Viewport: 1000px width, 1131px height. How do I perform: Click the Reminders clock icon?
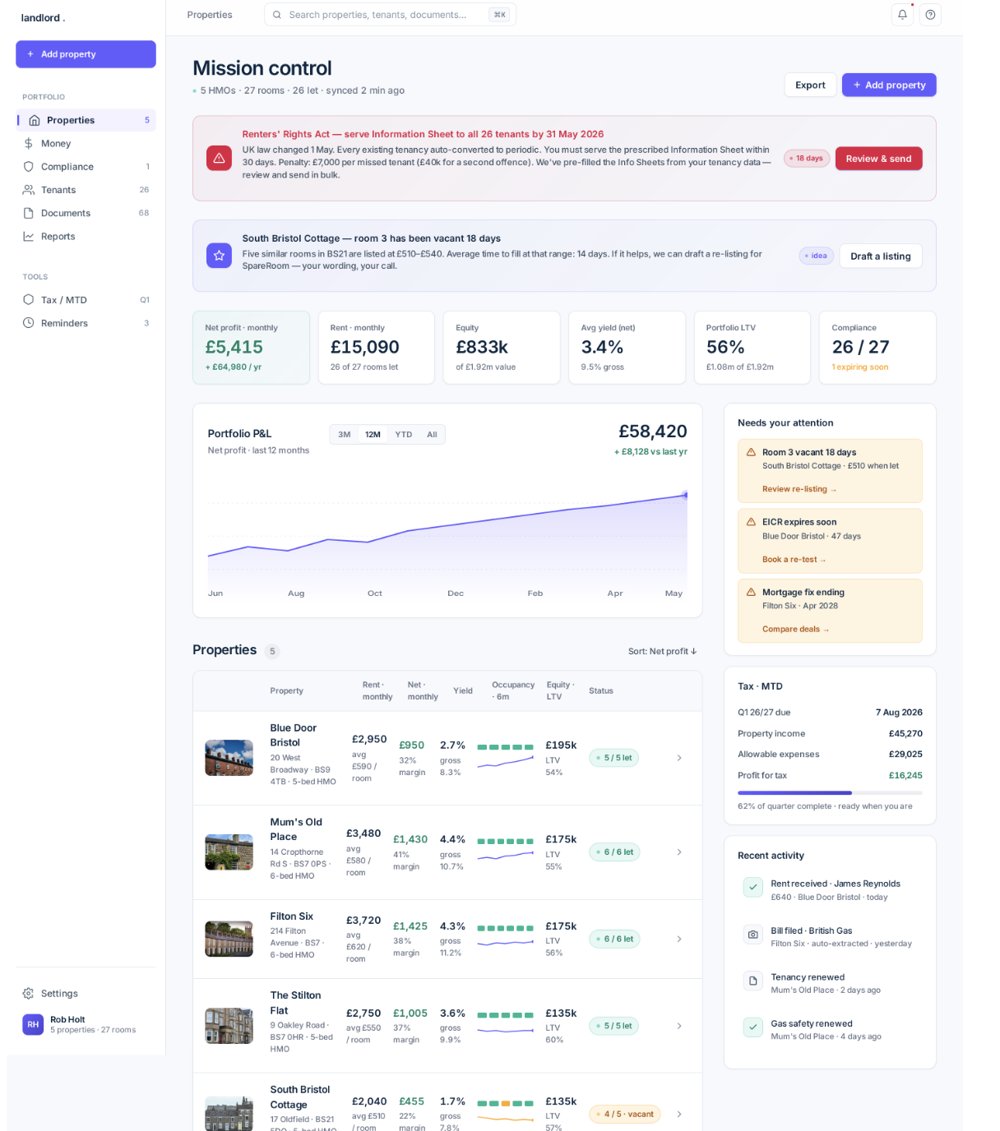[x=28, y=323]
